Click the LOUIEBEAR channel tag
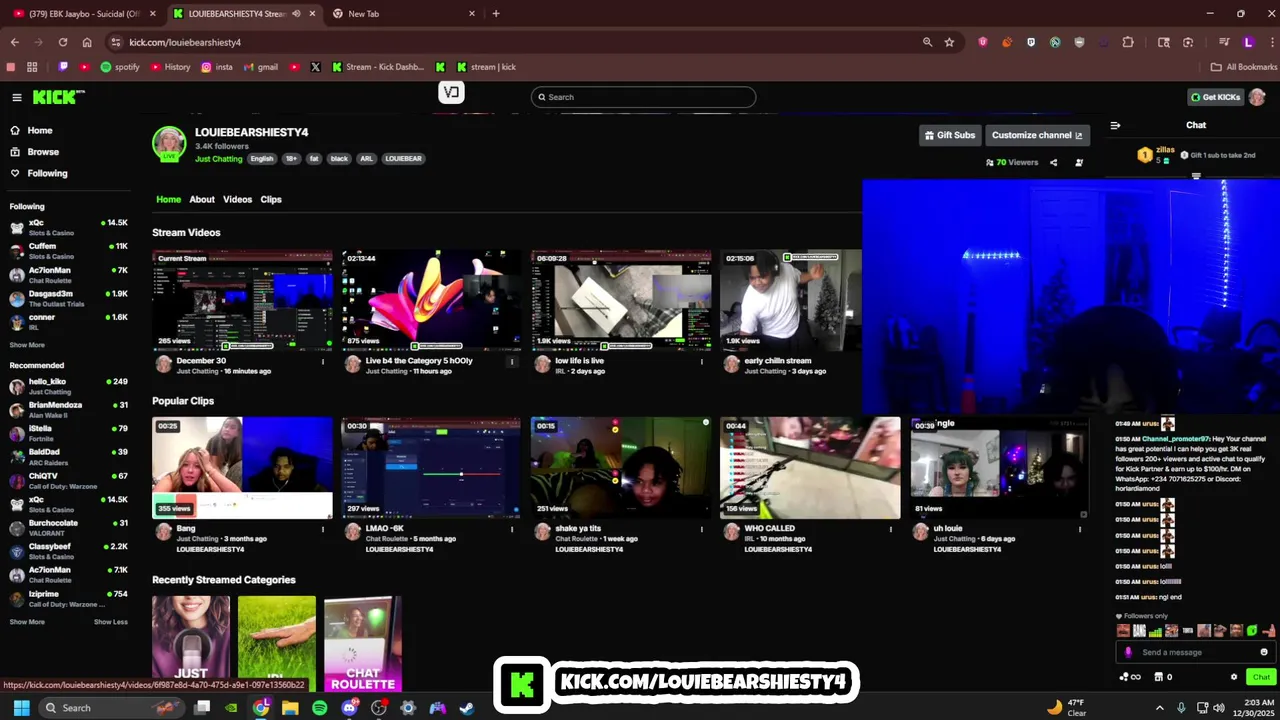Viewport: 1280px width, 720px height. 403,159
